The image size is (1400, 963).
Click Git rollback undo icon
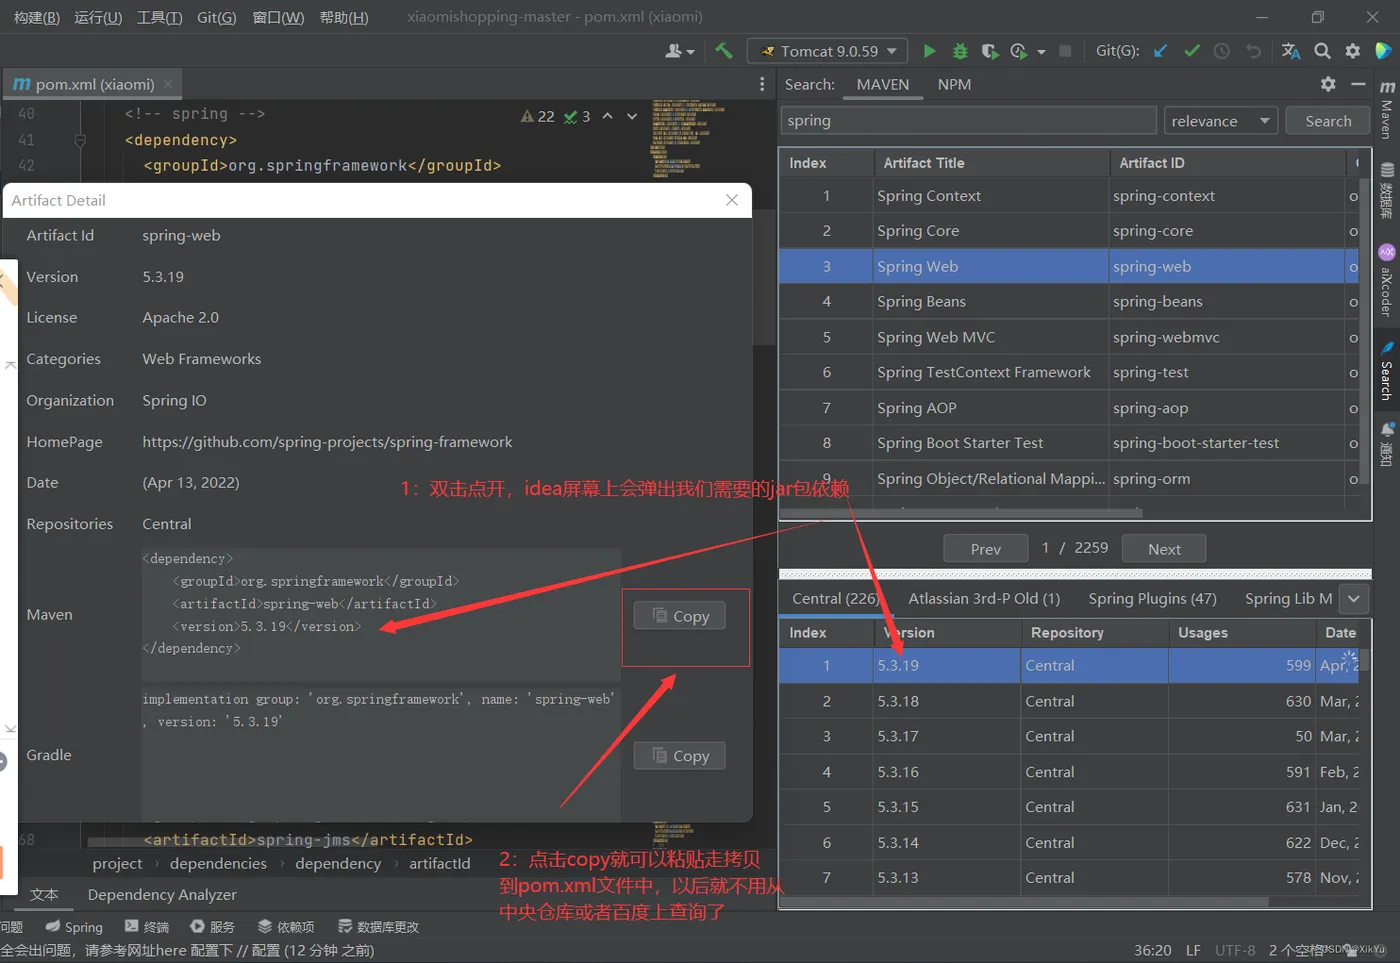(x=1253, y=51)
